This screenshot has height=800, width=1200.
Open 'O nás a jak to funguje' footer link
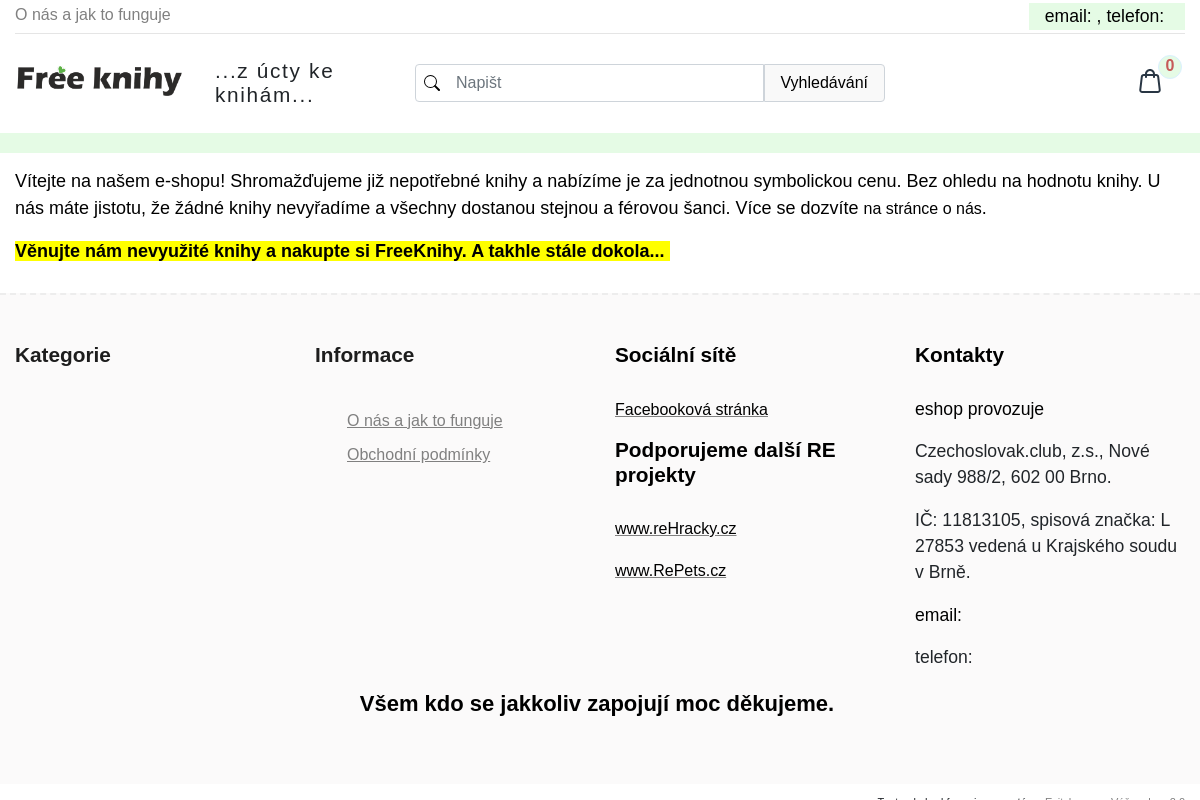[x=424, y=420]
